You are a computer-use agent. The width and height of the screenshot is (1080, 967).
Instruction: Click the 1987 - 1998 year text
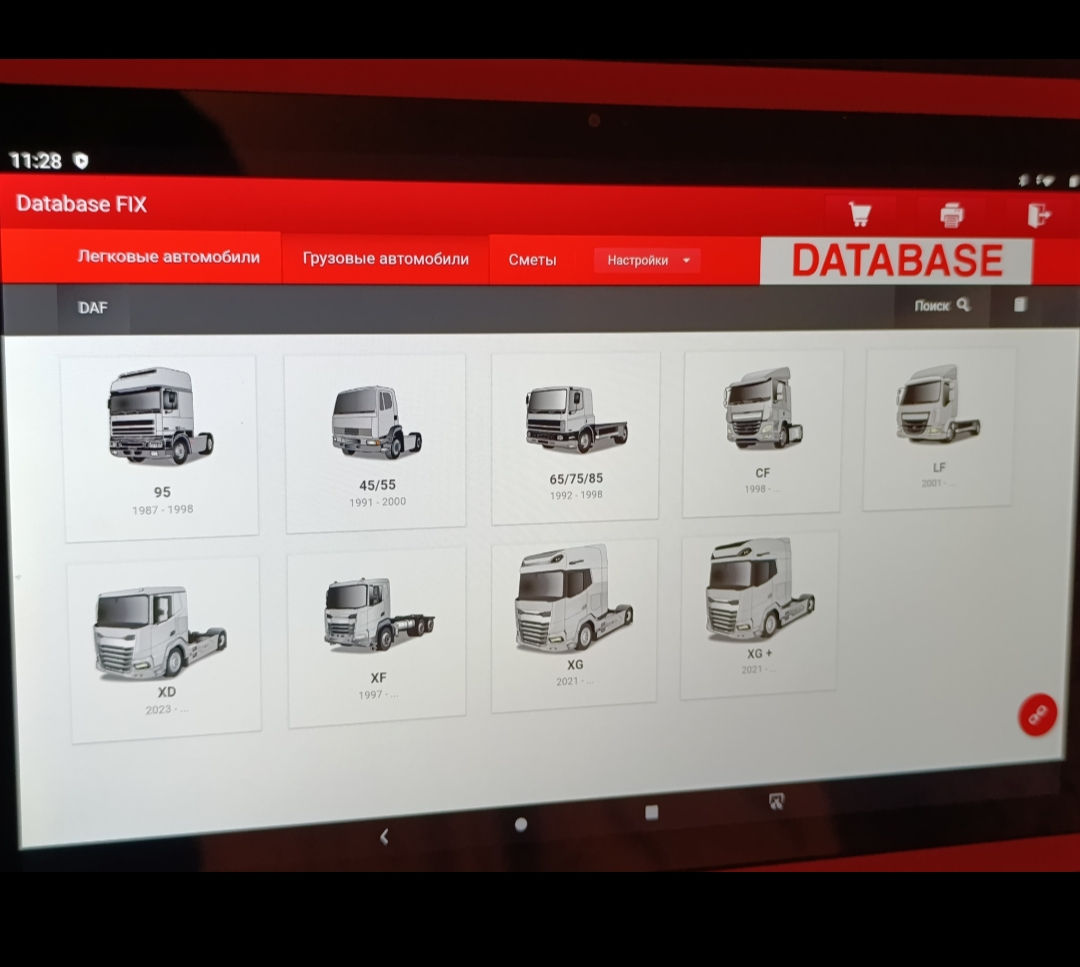pos(163,510)
